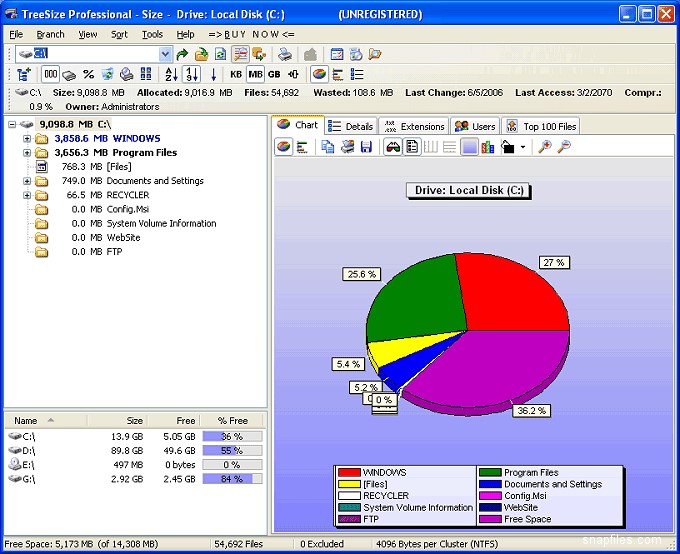Click the 3D glasses chart view icon

[392, 147]
